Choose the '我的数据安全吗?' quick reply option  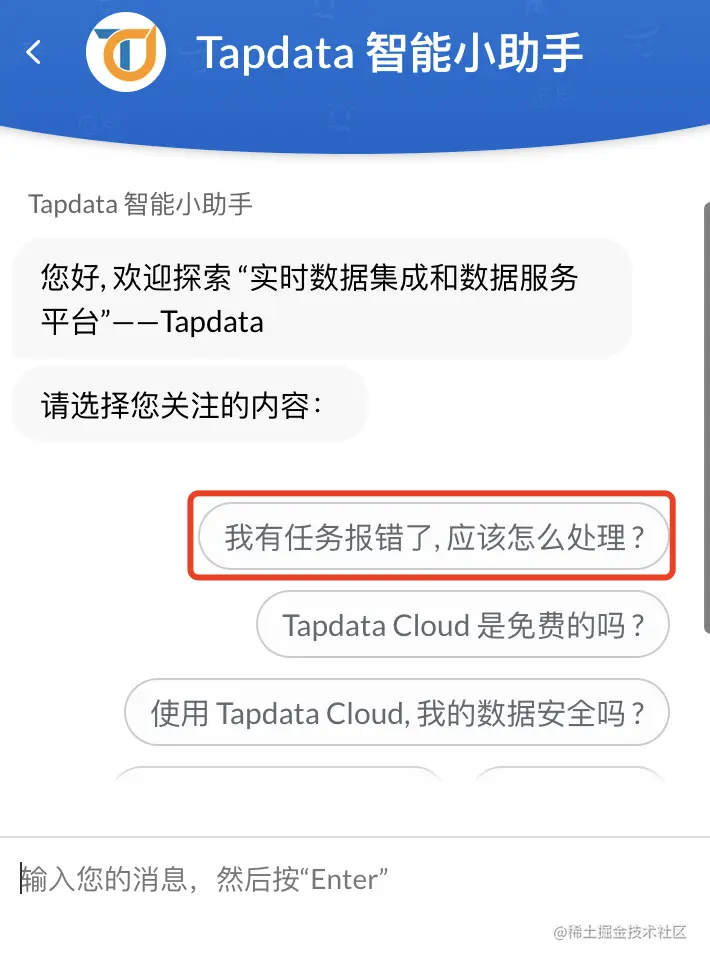(x=396, y=713)
